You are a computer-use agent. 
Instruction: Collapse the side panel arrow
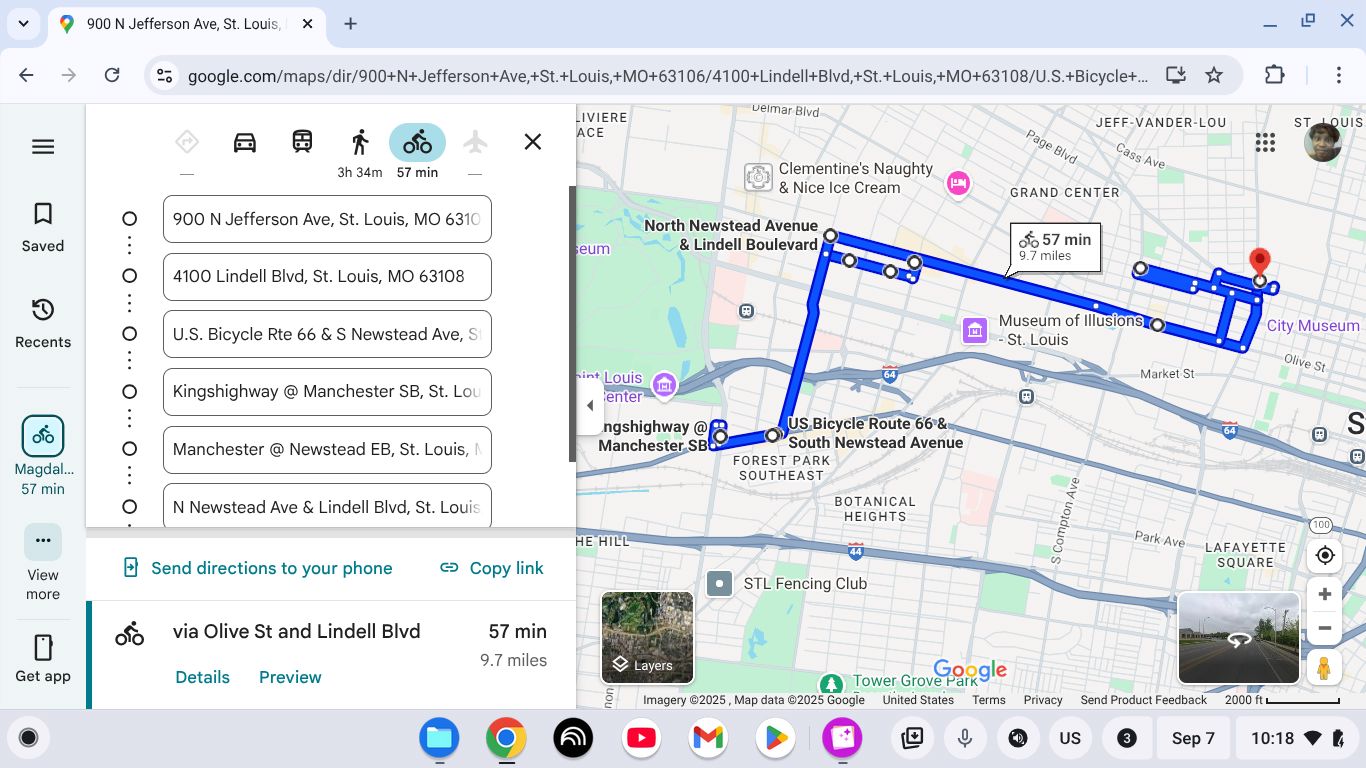tap(590, 406)
